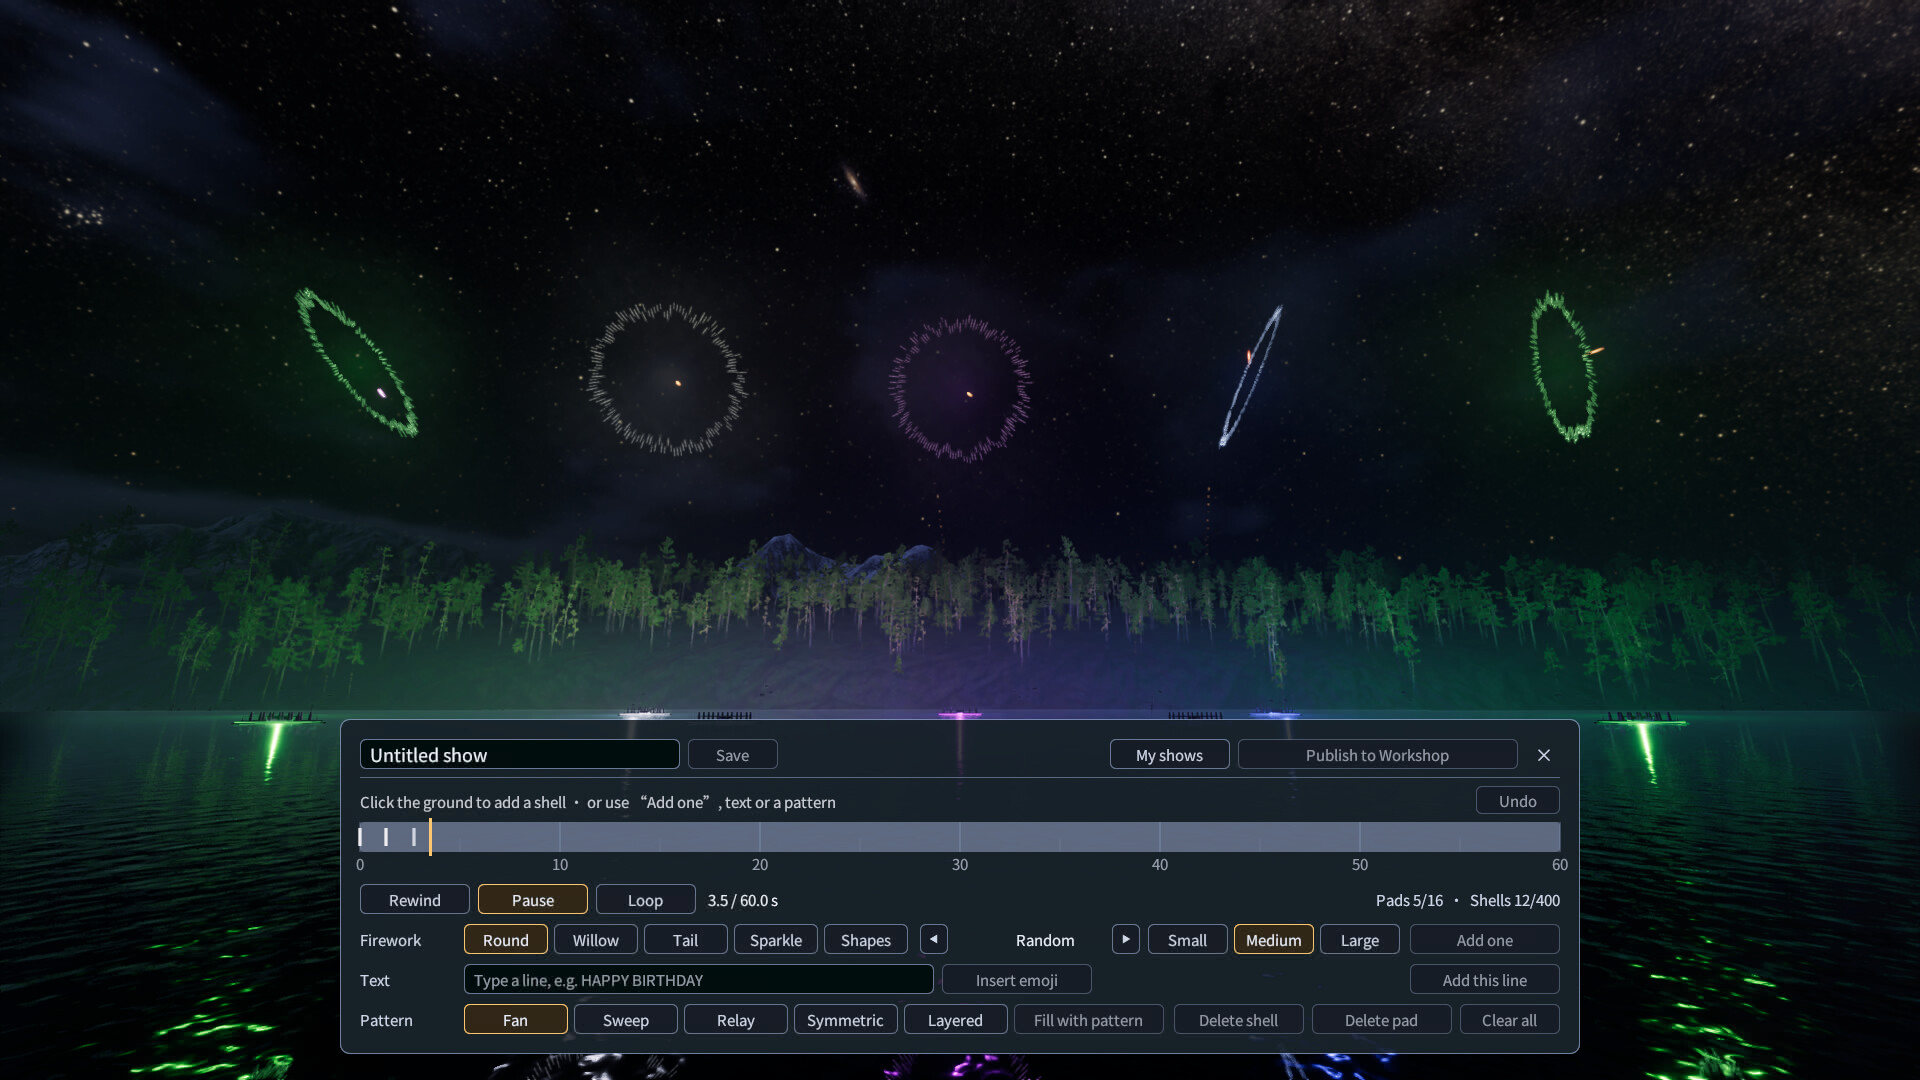
Task: Close the show editor panel
Action: [1544, 755]
